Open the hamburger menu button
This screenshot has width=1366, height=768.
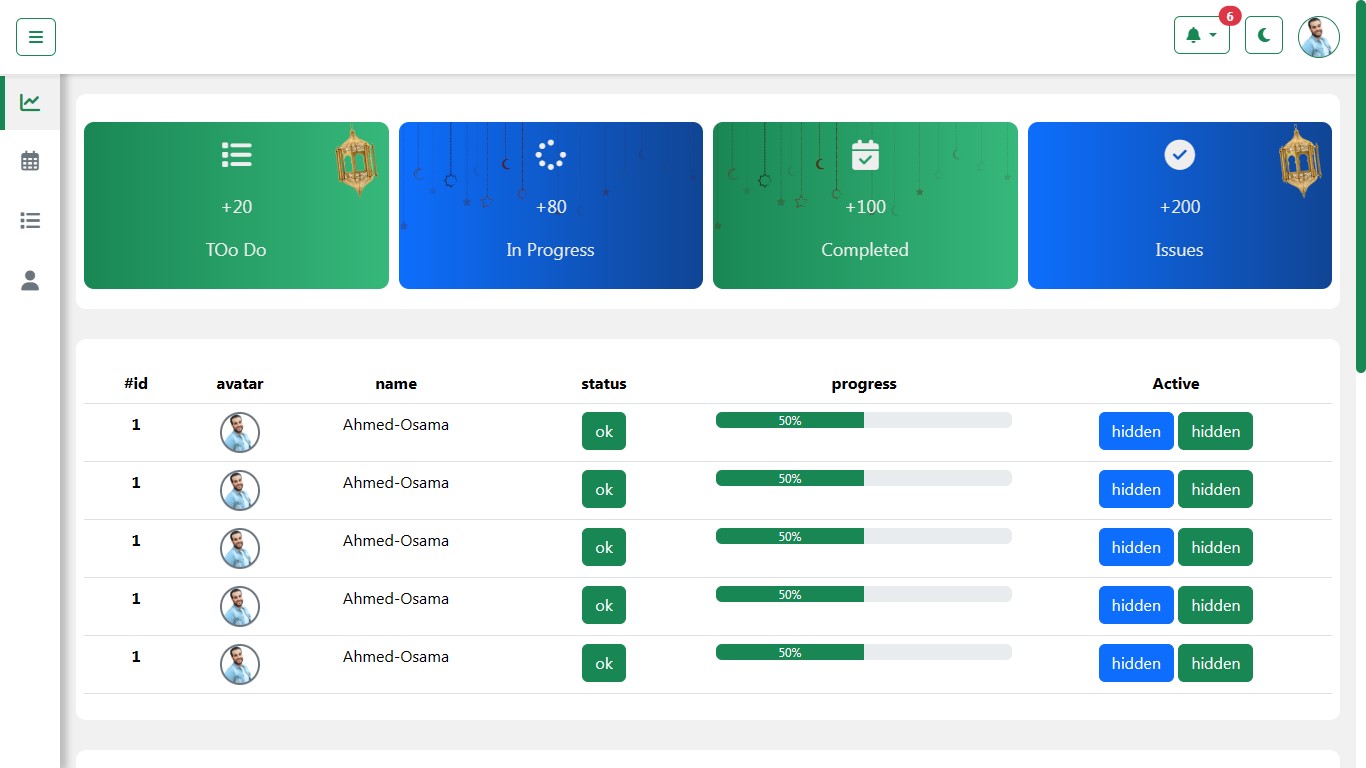tap(36, 37)
